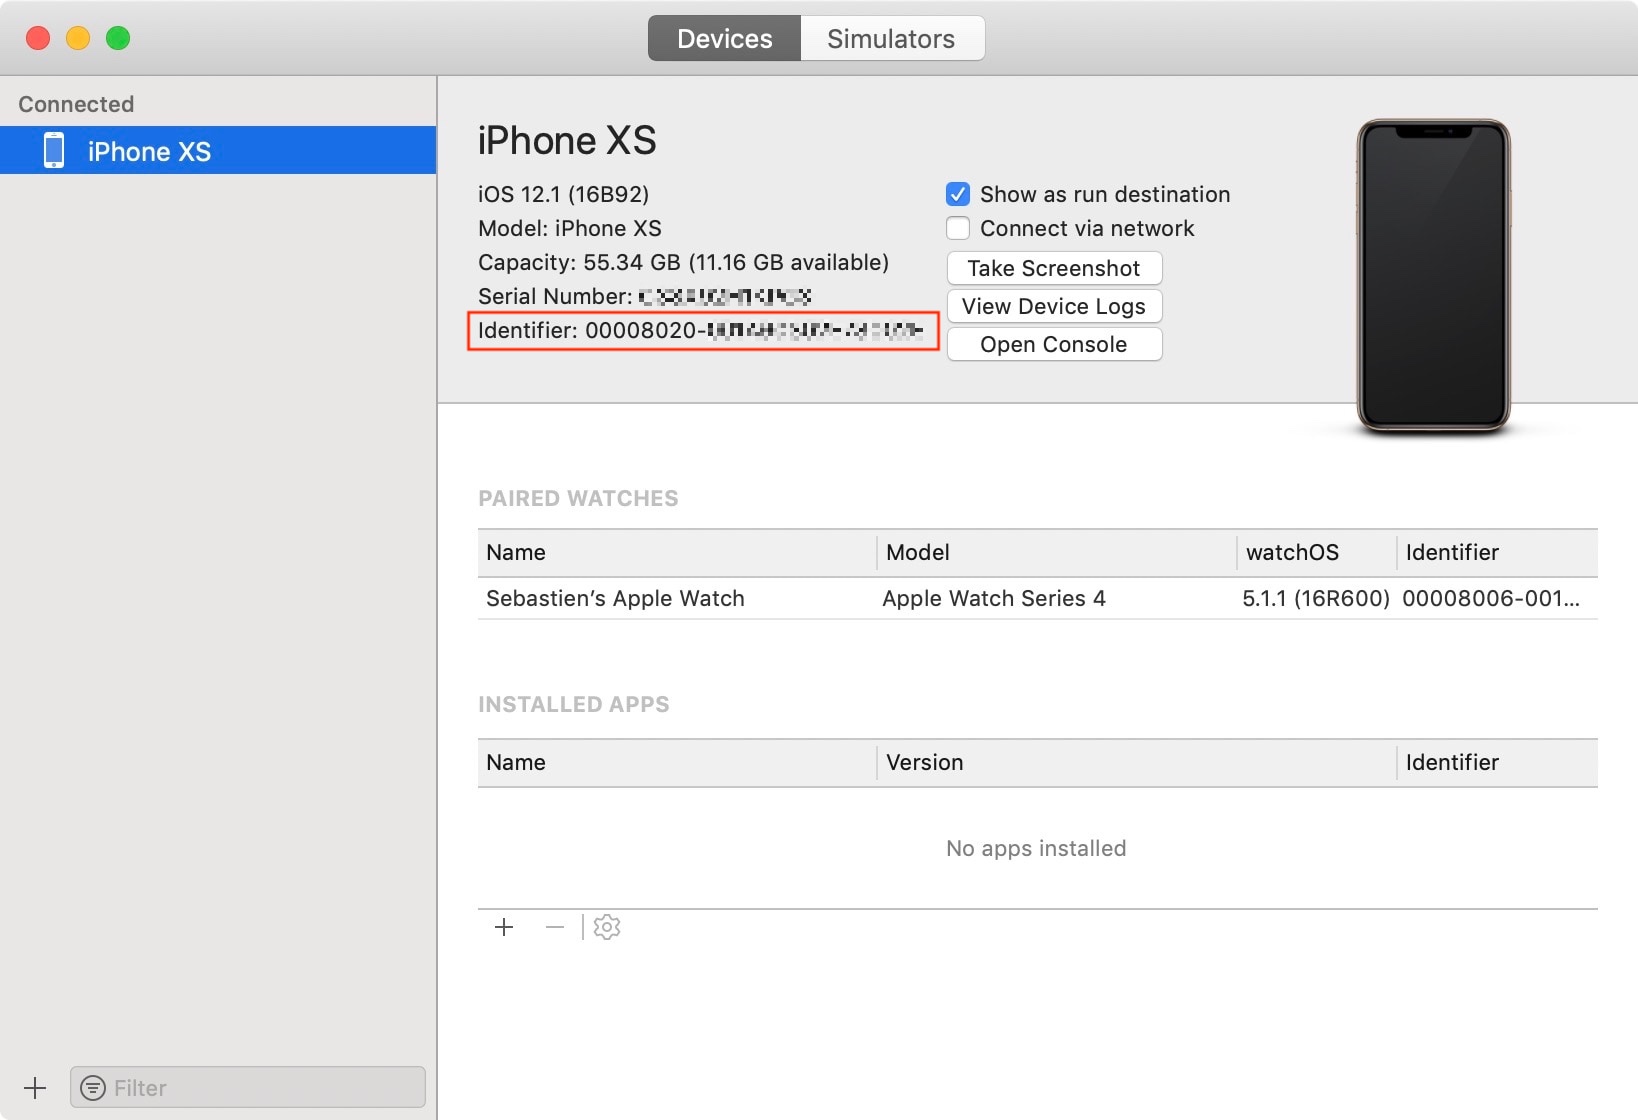Click the iPhone device icon in sidebar
Viewport: 1638px width, 1120px height.
point(54,151)
